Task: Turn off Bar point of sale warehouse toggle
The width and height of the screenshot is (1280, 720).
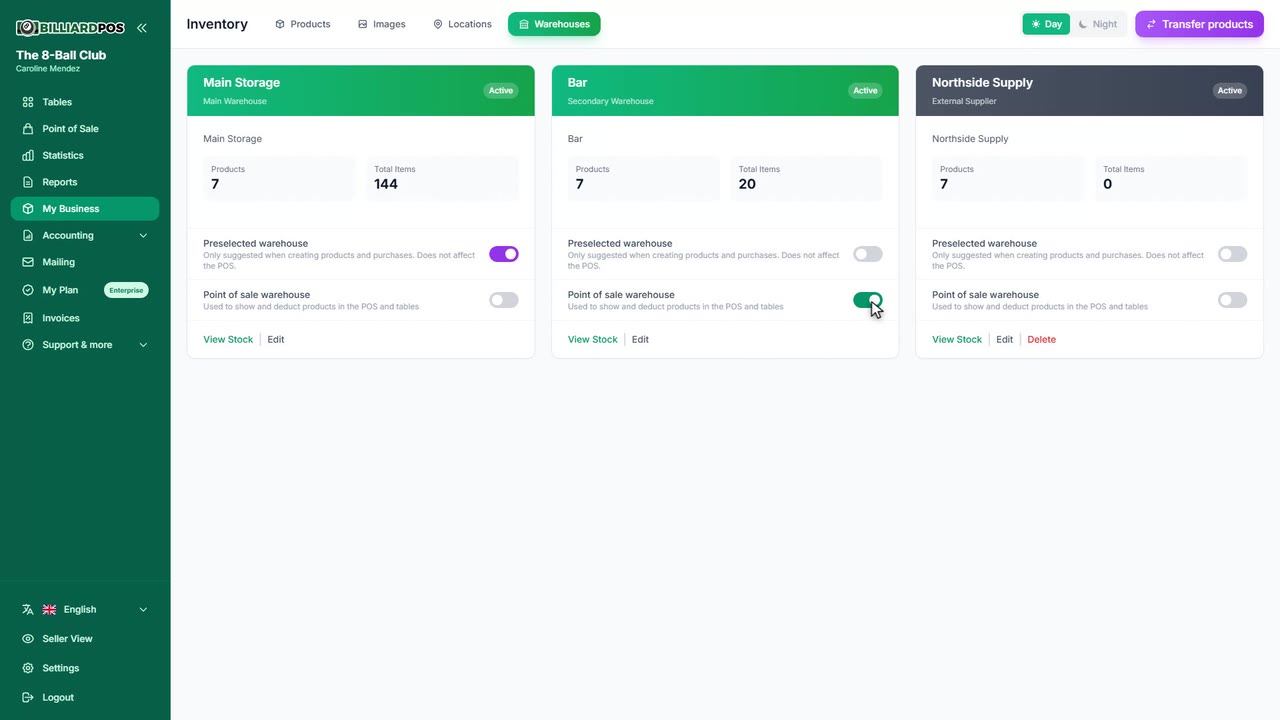Action: (868, 300)
